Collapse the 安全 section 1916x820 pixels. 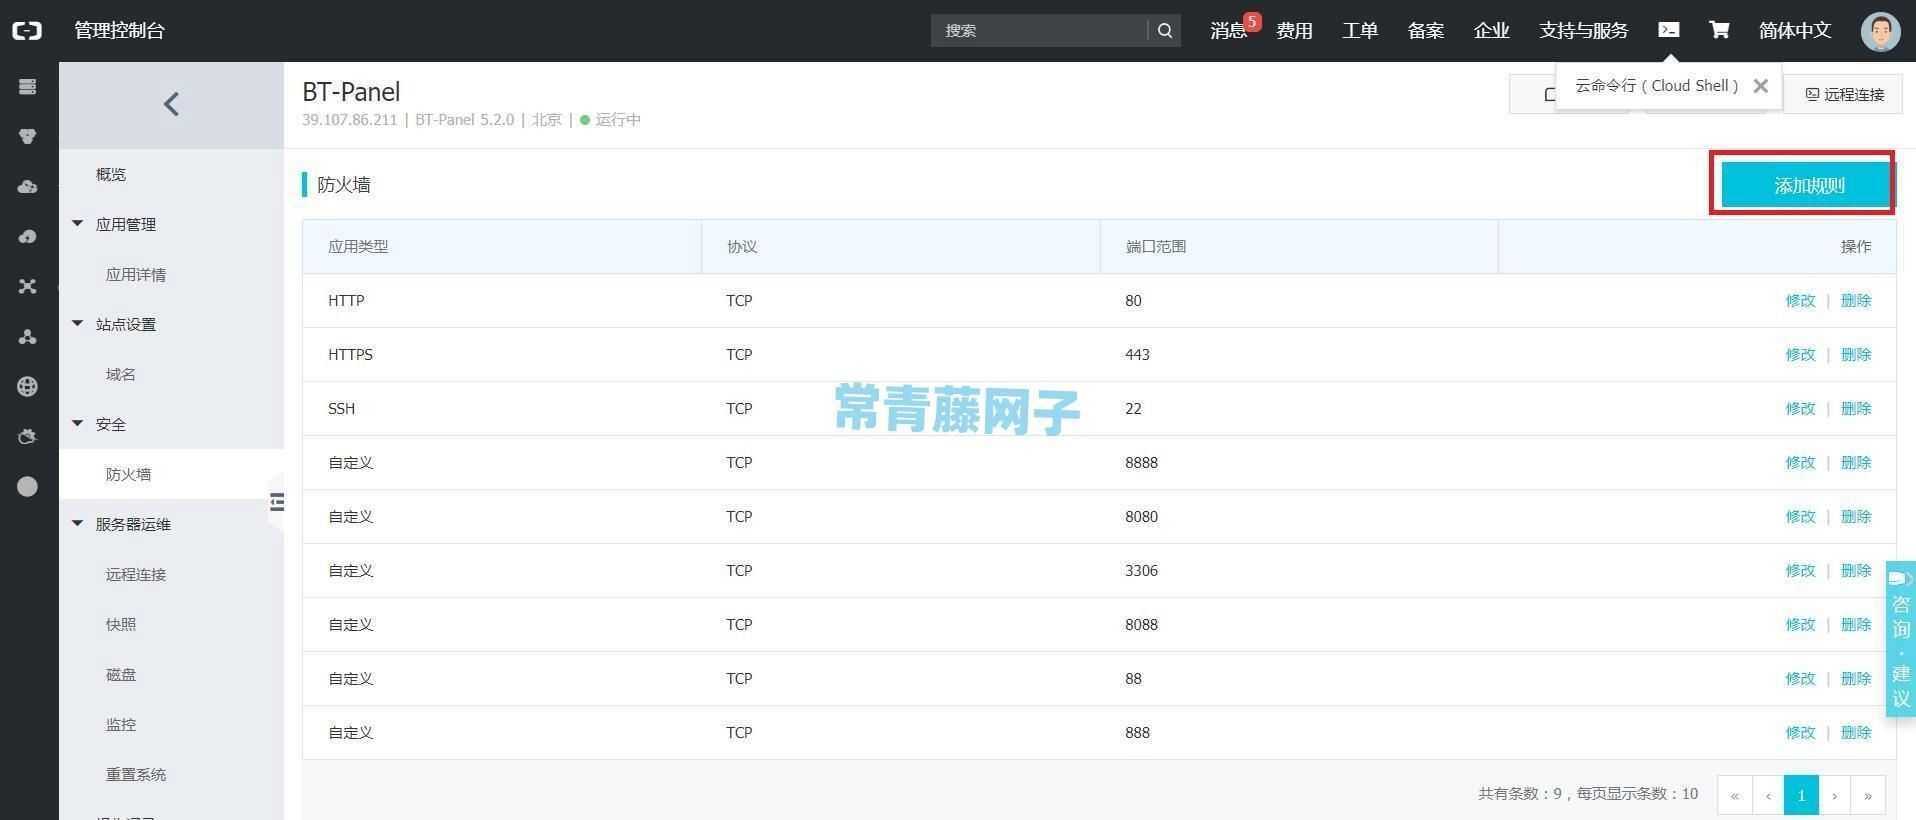(x=78, y=424)
